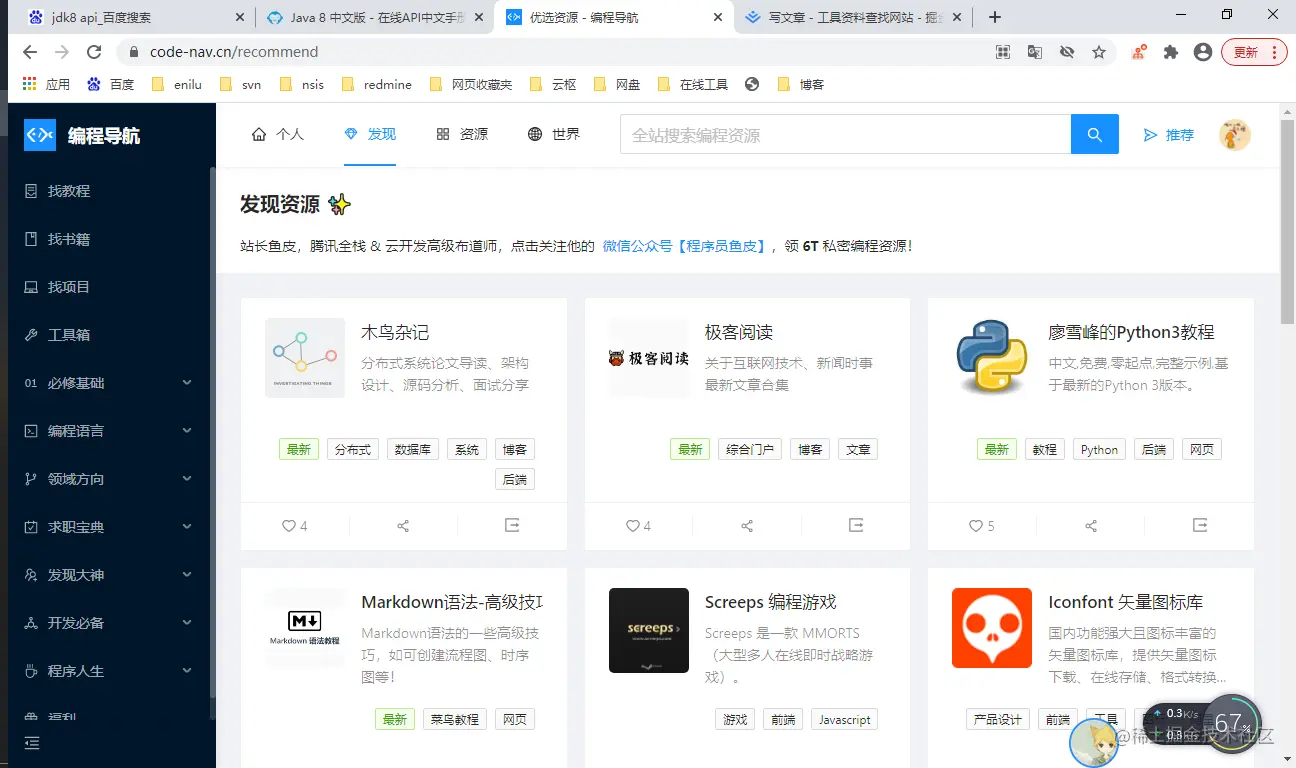
Task: Open the user avatar in the header
Action: tap(1235, 135)
